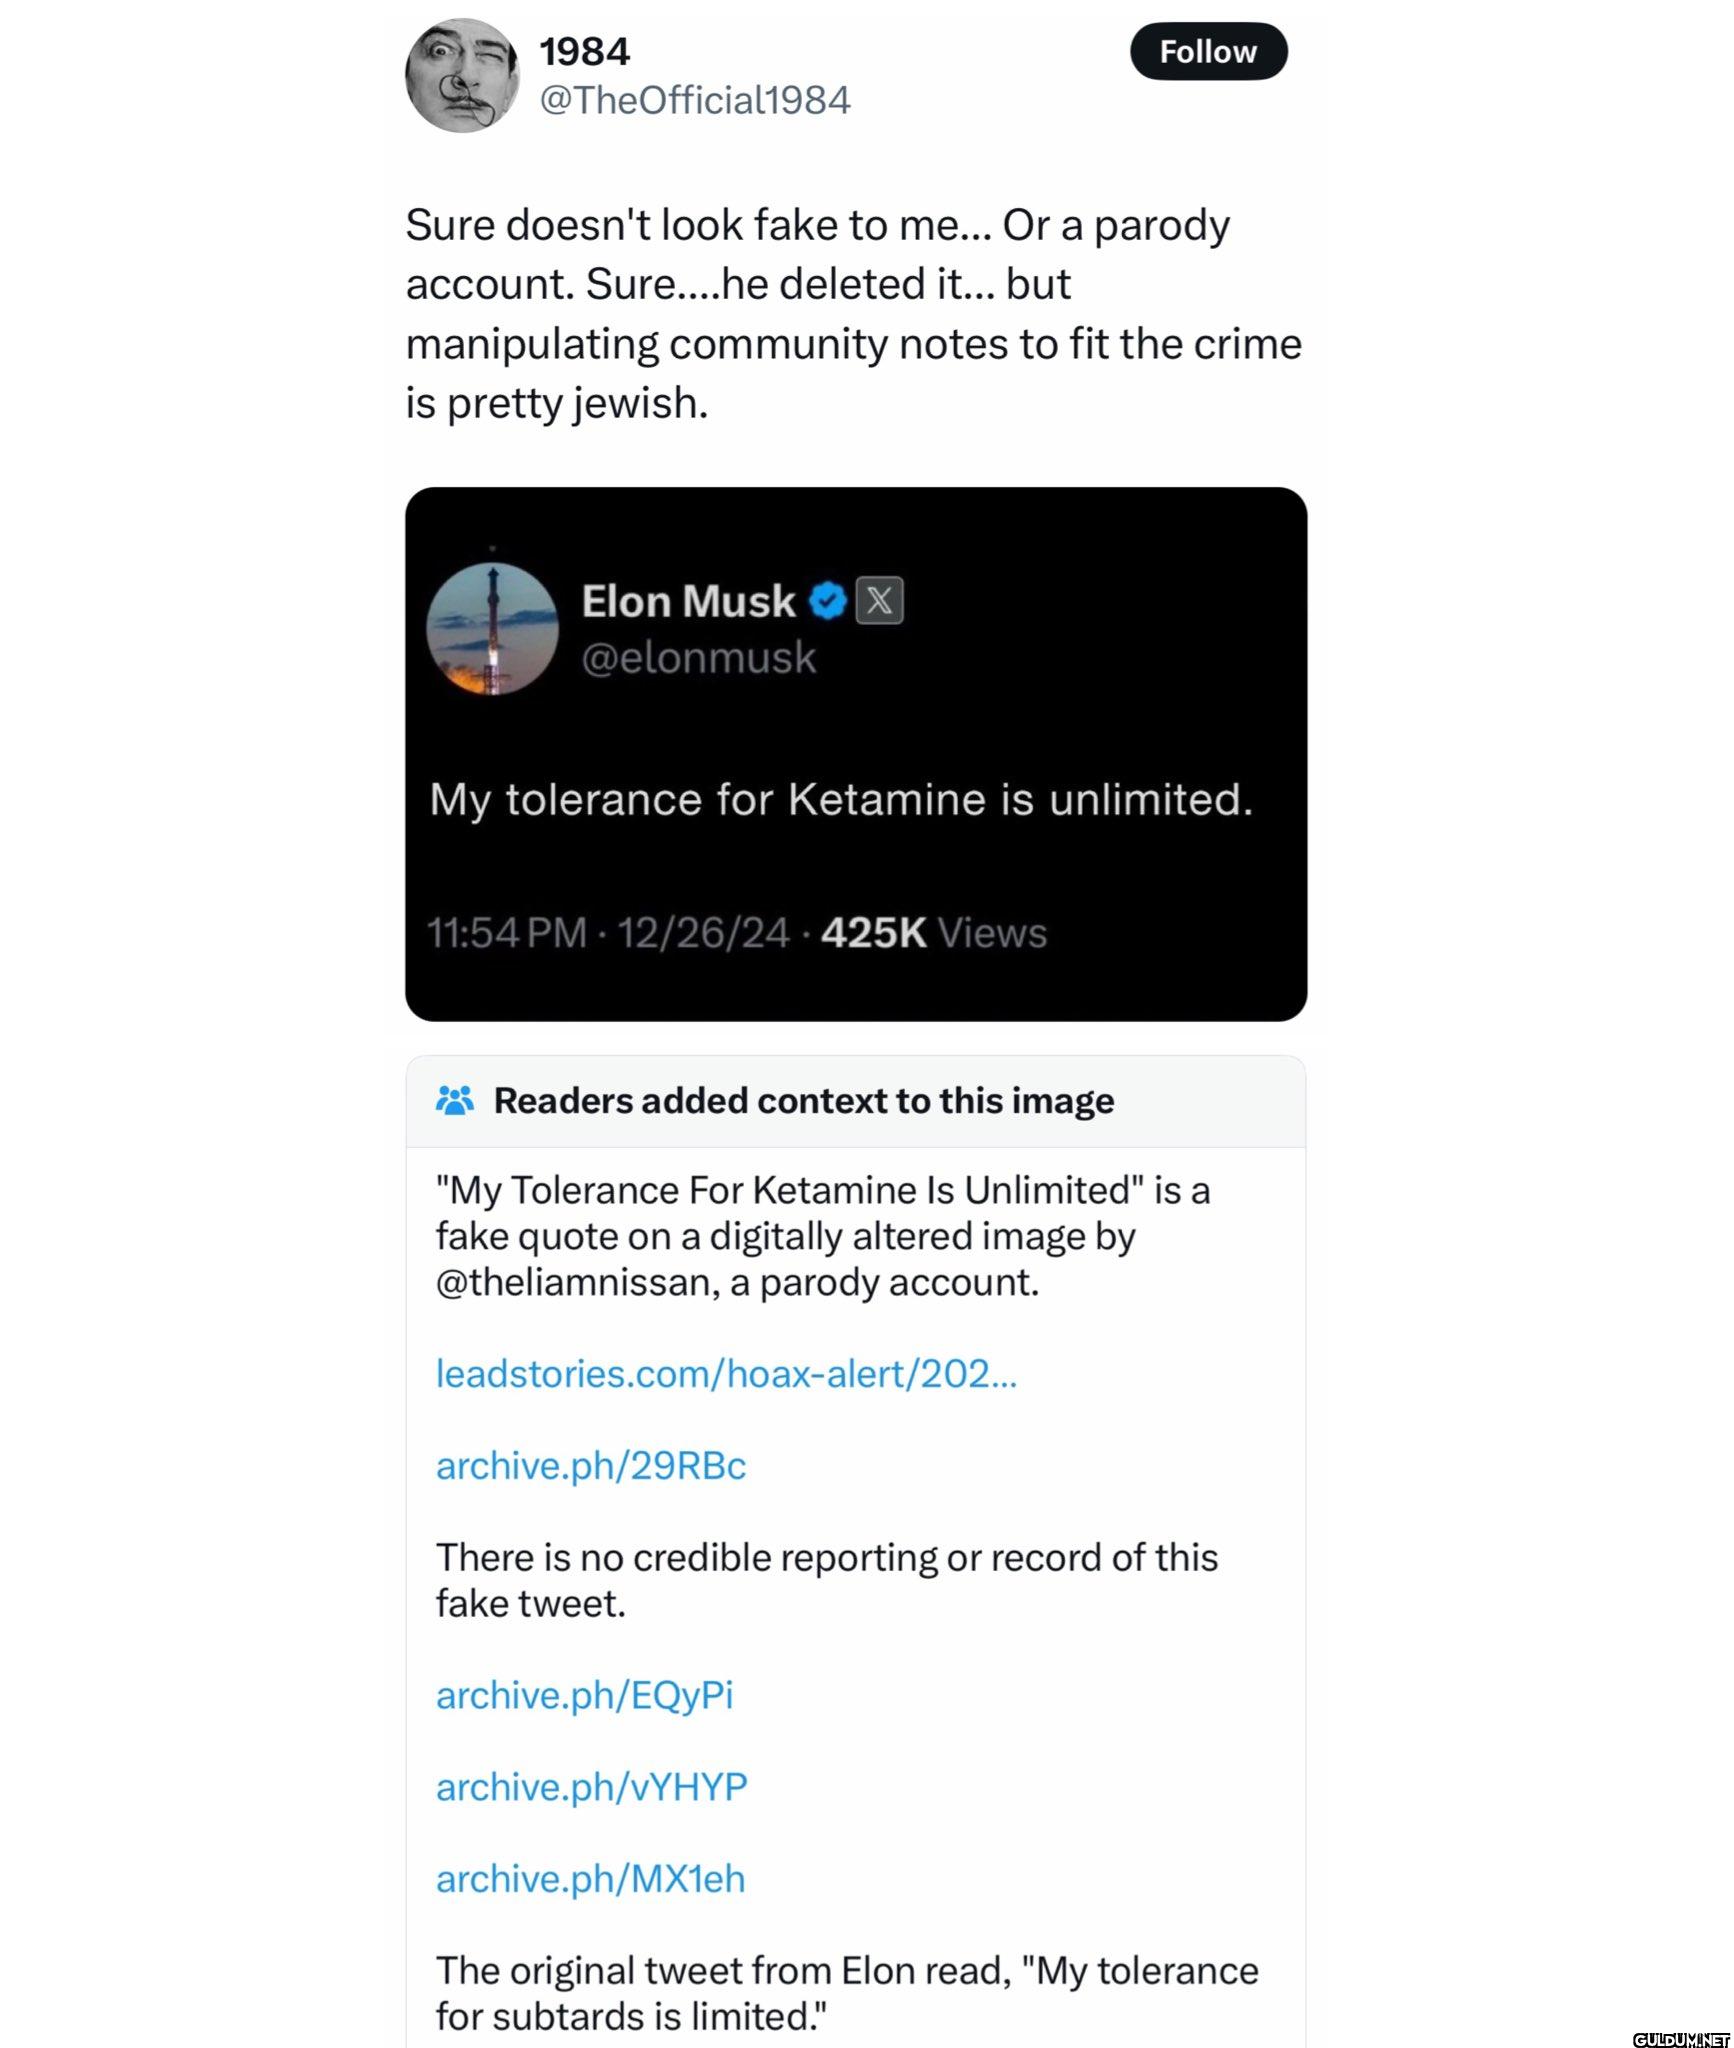Click the 425K Views count
Image resolution: width=1734 pixels, height=2048 pixels.
[934, 933]
